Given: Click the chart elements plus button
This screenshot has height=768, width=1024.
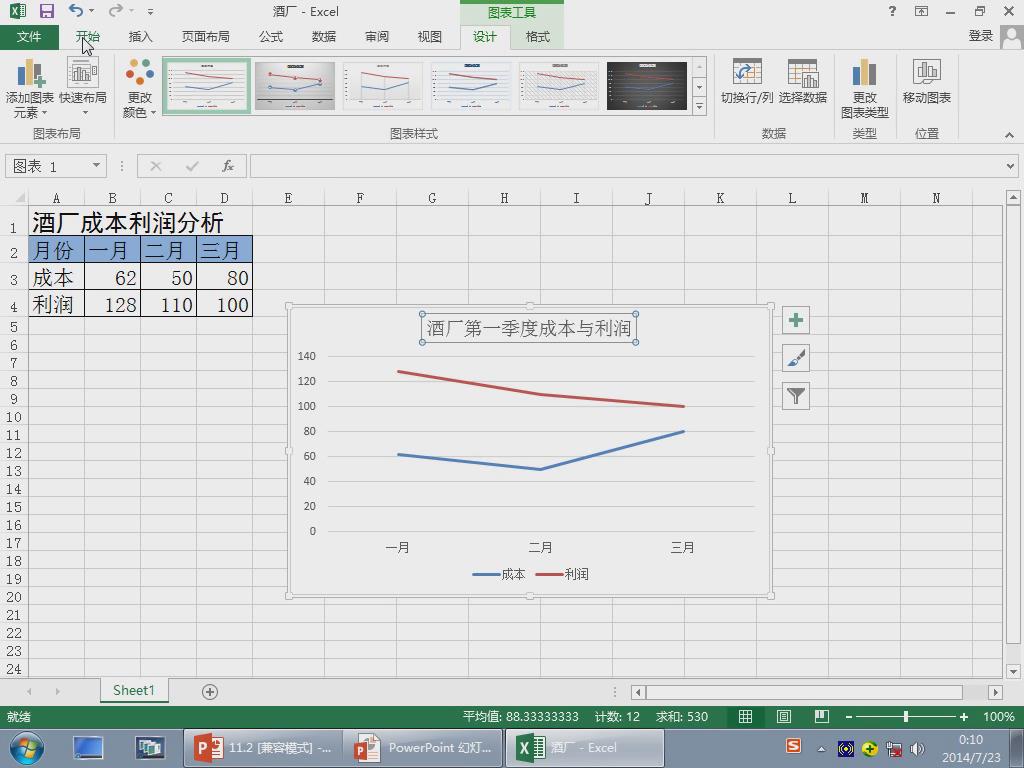Looking at the screenshot, I should pyautogui.click(x=795, y=320).
